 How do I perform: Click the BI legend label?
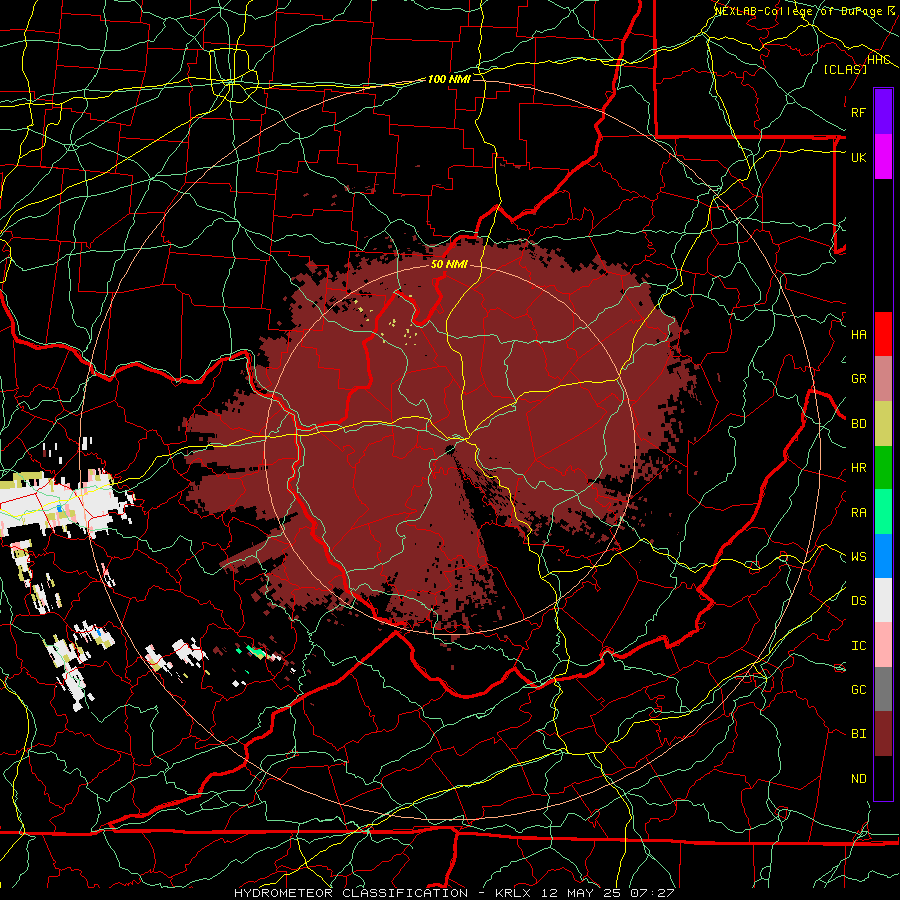click(x=858, y=734)
